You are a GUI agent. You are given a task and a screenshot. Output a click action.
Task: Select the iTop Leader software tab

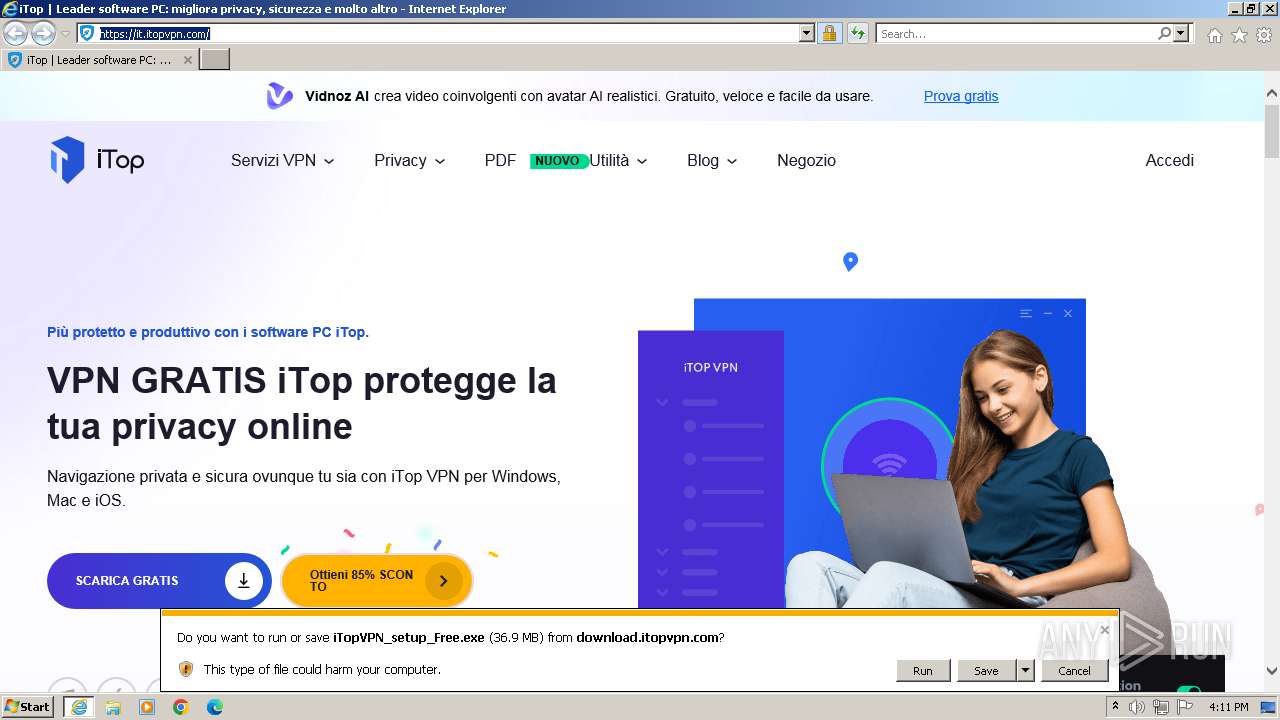(x=99, y=60)
